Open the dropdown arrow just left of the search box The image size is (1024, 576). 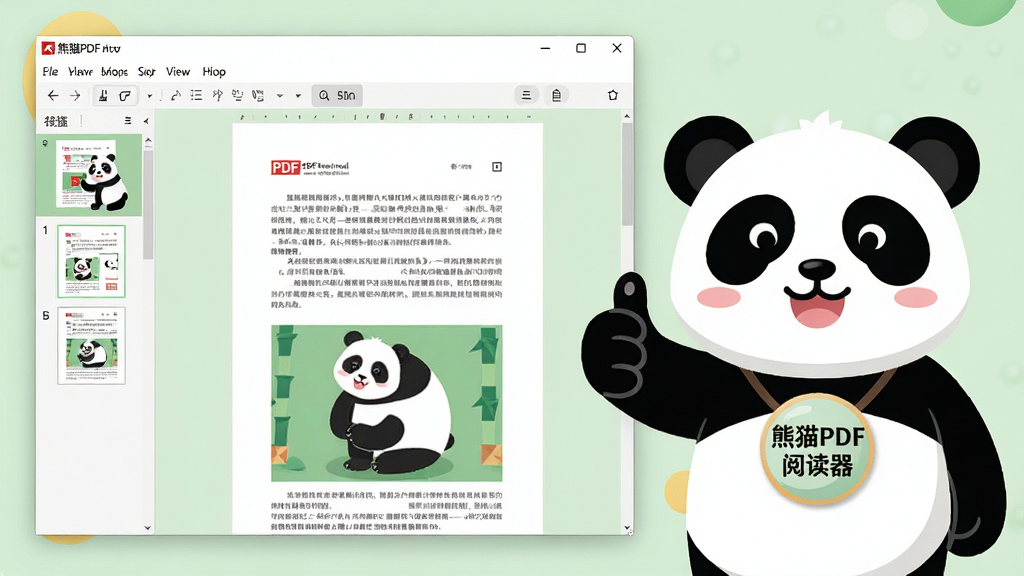coord(298,96)
